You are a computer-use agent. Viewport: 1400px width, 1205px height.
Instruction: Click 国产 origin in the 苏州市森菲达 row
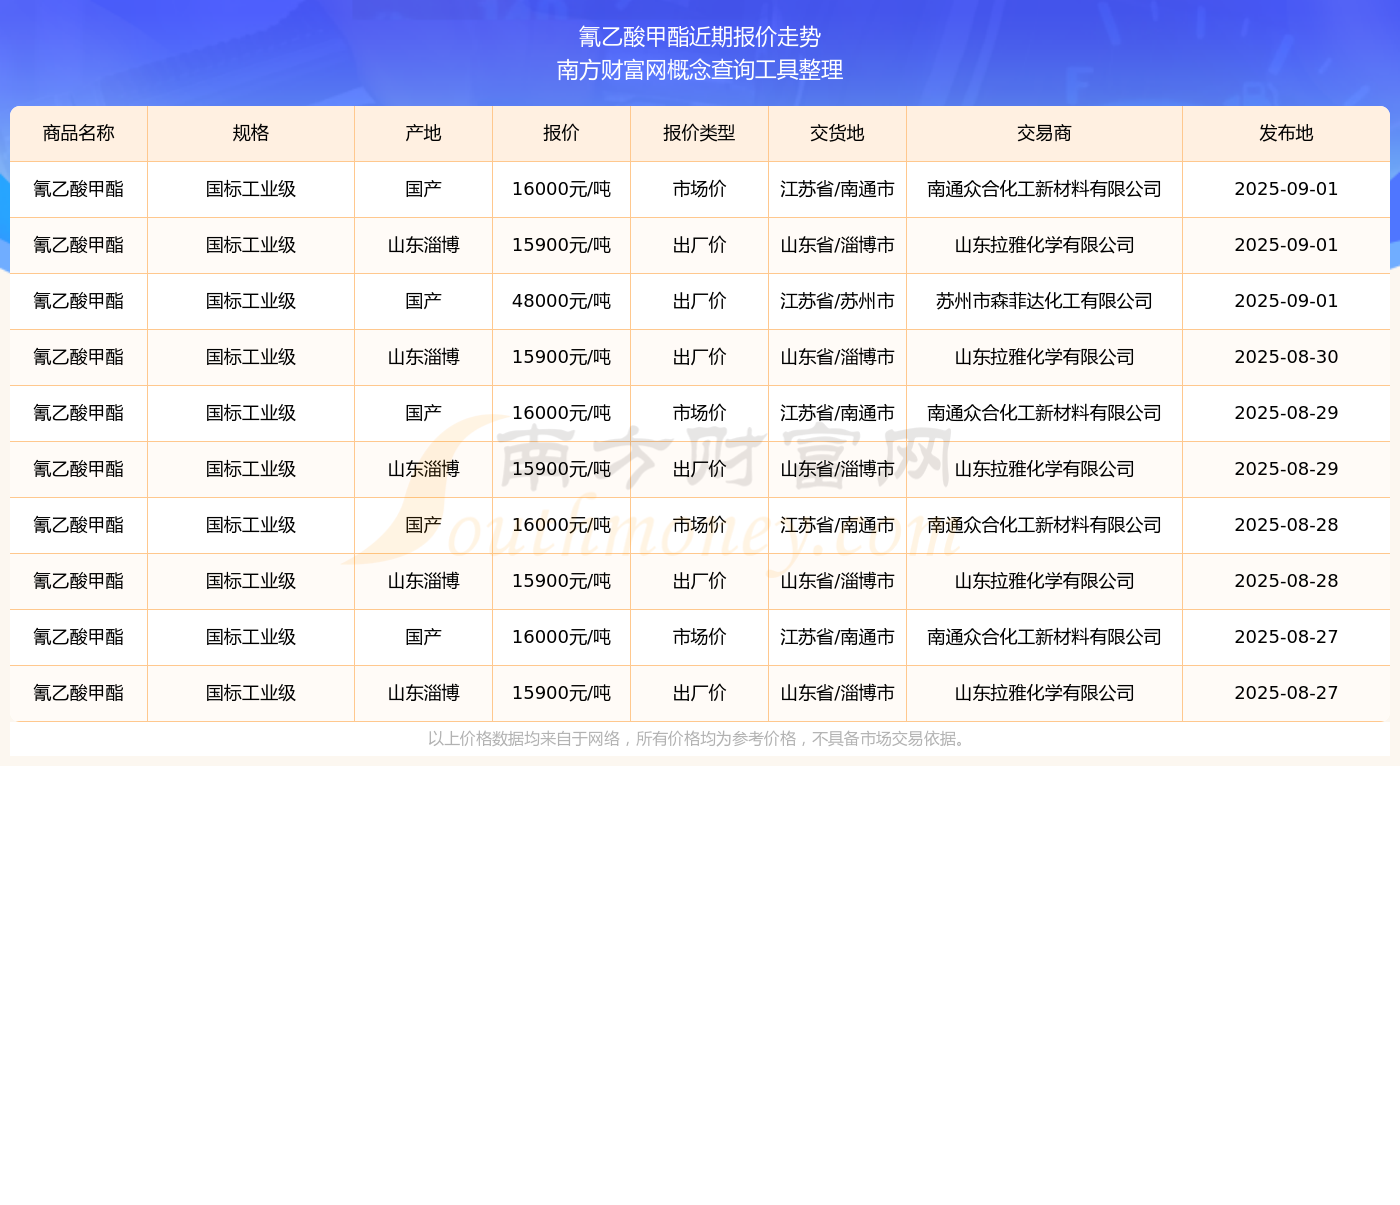[x=424, y=301]
